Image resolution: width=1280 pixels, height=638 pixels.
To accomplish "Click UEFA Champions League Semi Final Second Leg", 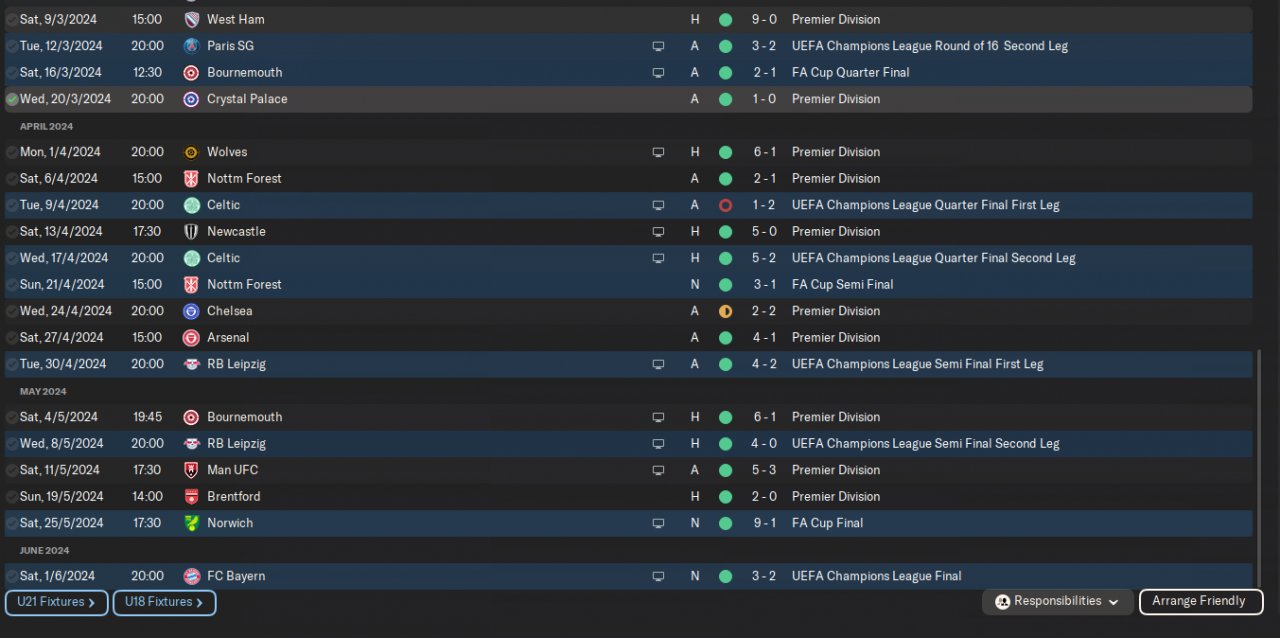I will pyautogui.click(x=925, y=443).
